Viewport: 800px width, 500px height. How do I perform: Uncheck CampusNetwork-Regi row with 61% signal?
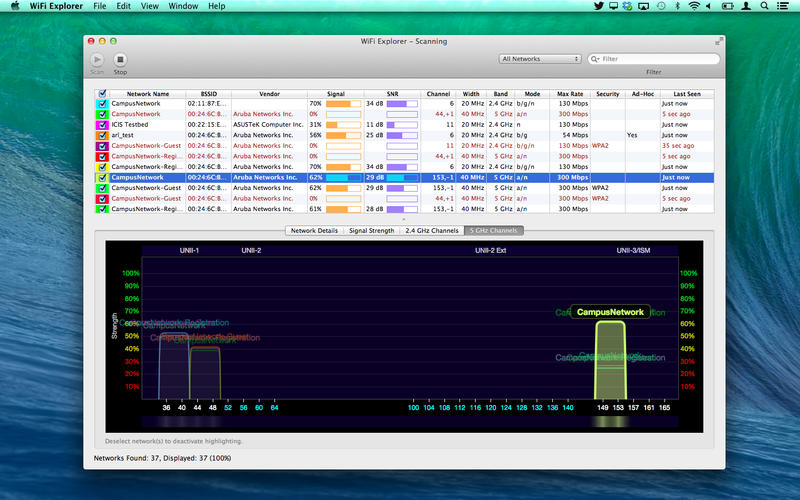[x=102, y=209]
